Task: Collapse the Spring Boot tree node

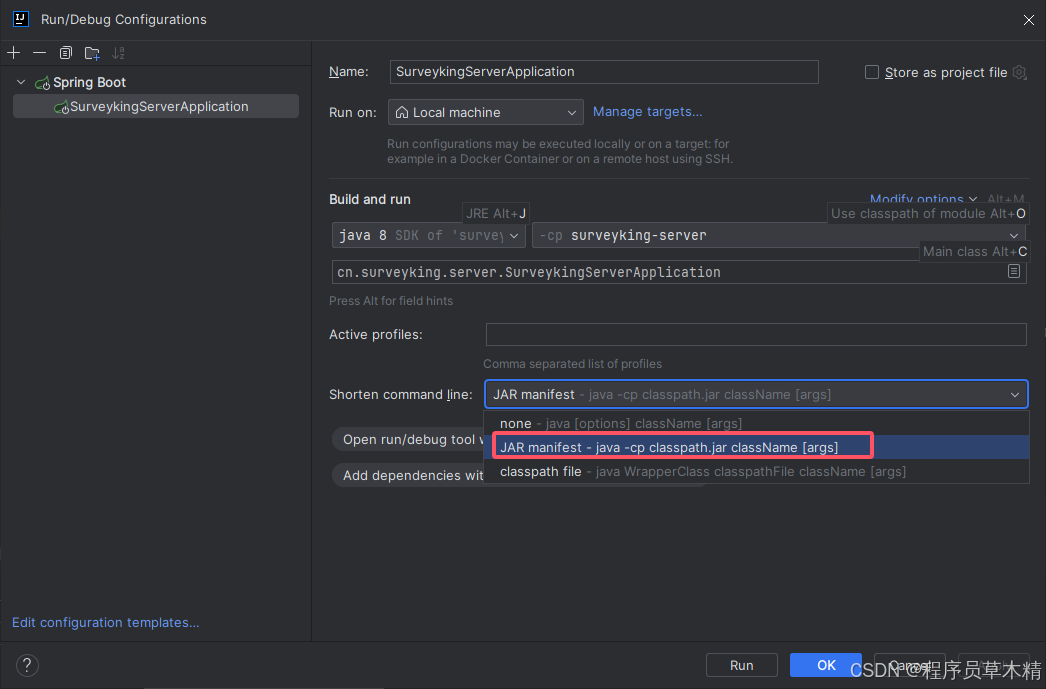Action: tap(20, 81)
